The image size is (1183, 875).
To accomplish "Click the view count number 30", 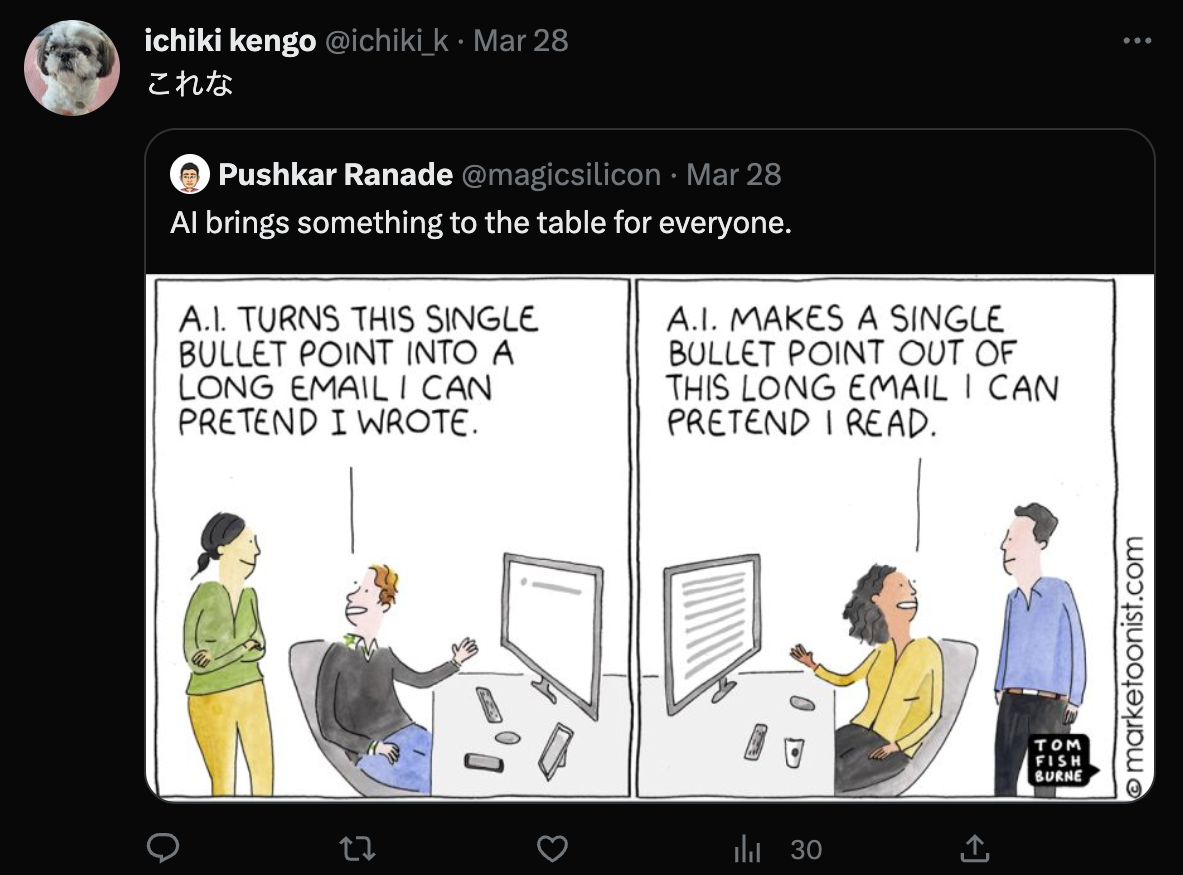I will 806,849.
